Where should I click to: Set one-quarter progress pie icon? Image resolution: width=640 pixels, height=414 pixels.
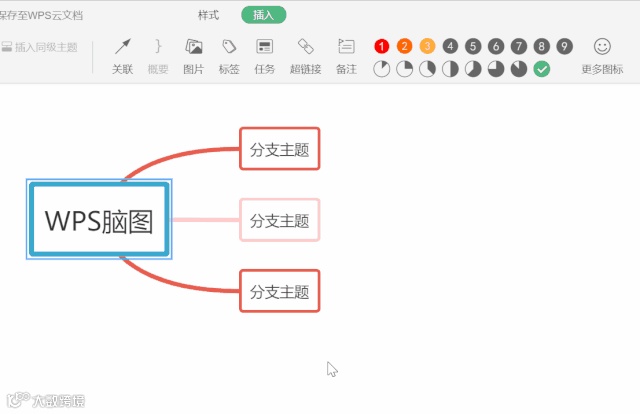point(404,69)
